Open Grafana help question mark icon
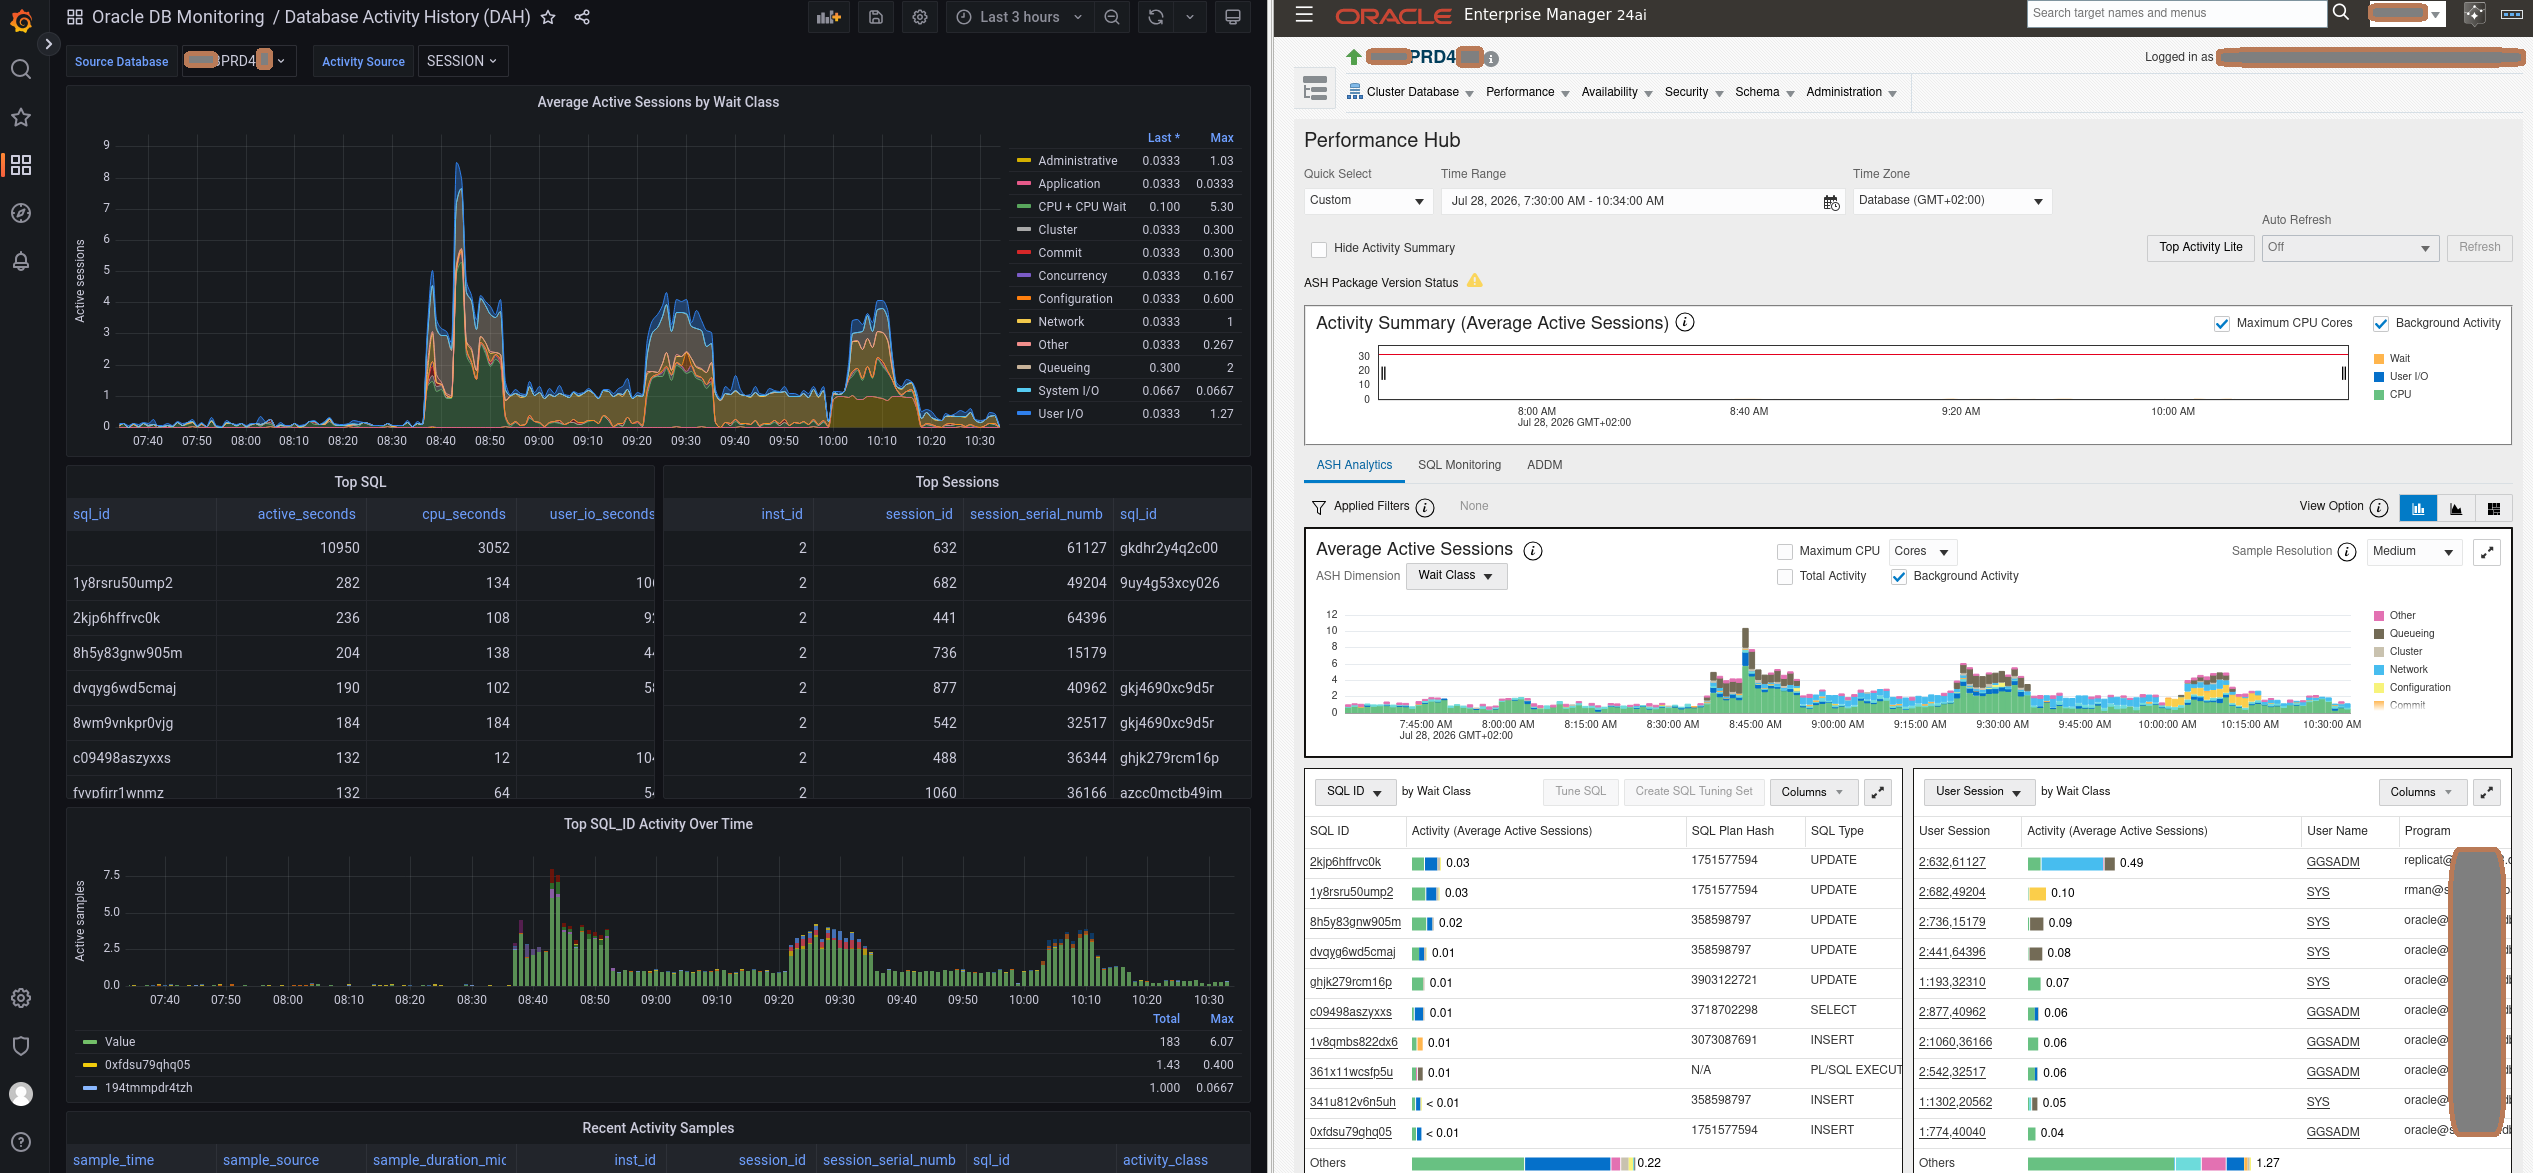 click(21, 1142)
